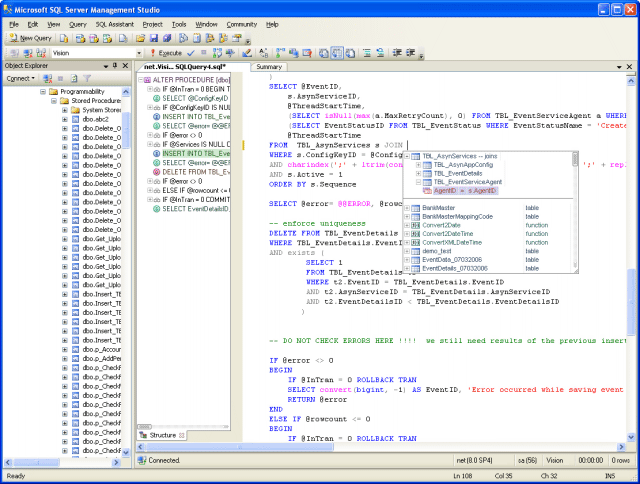Click Uncomment Selected Lines icon
640x484 pixels.
pyautogui.click(x=380, y=53)
